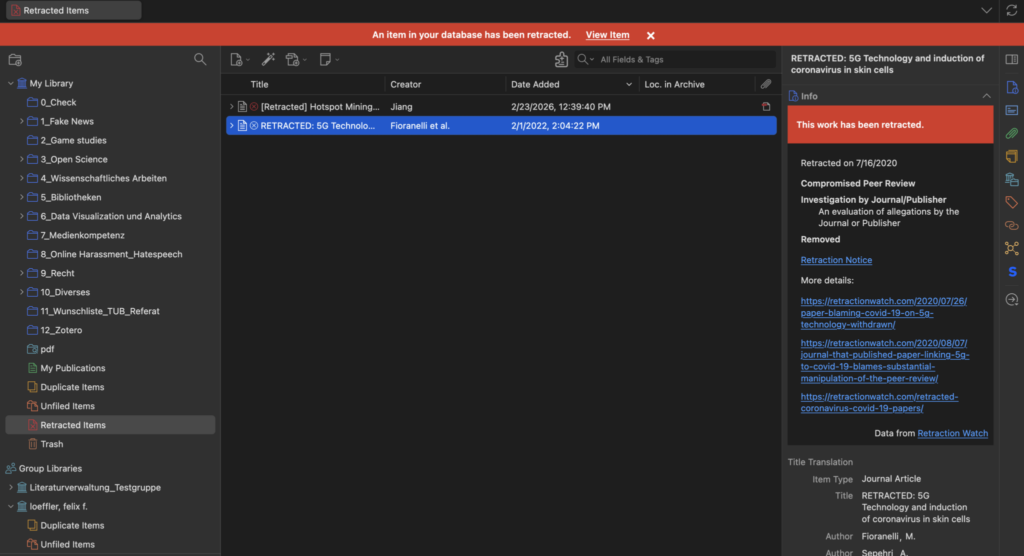
Task: Select 8_Online Harassment_Hatespeech collection
Action: (x=110, y=254)
